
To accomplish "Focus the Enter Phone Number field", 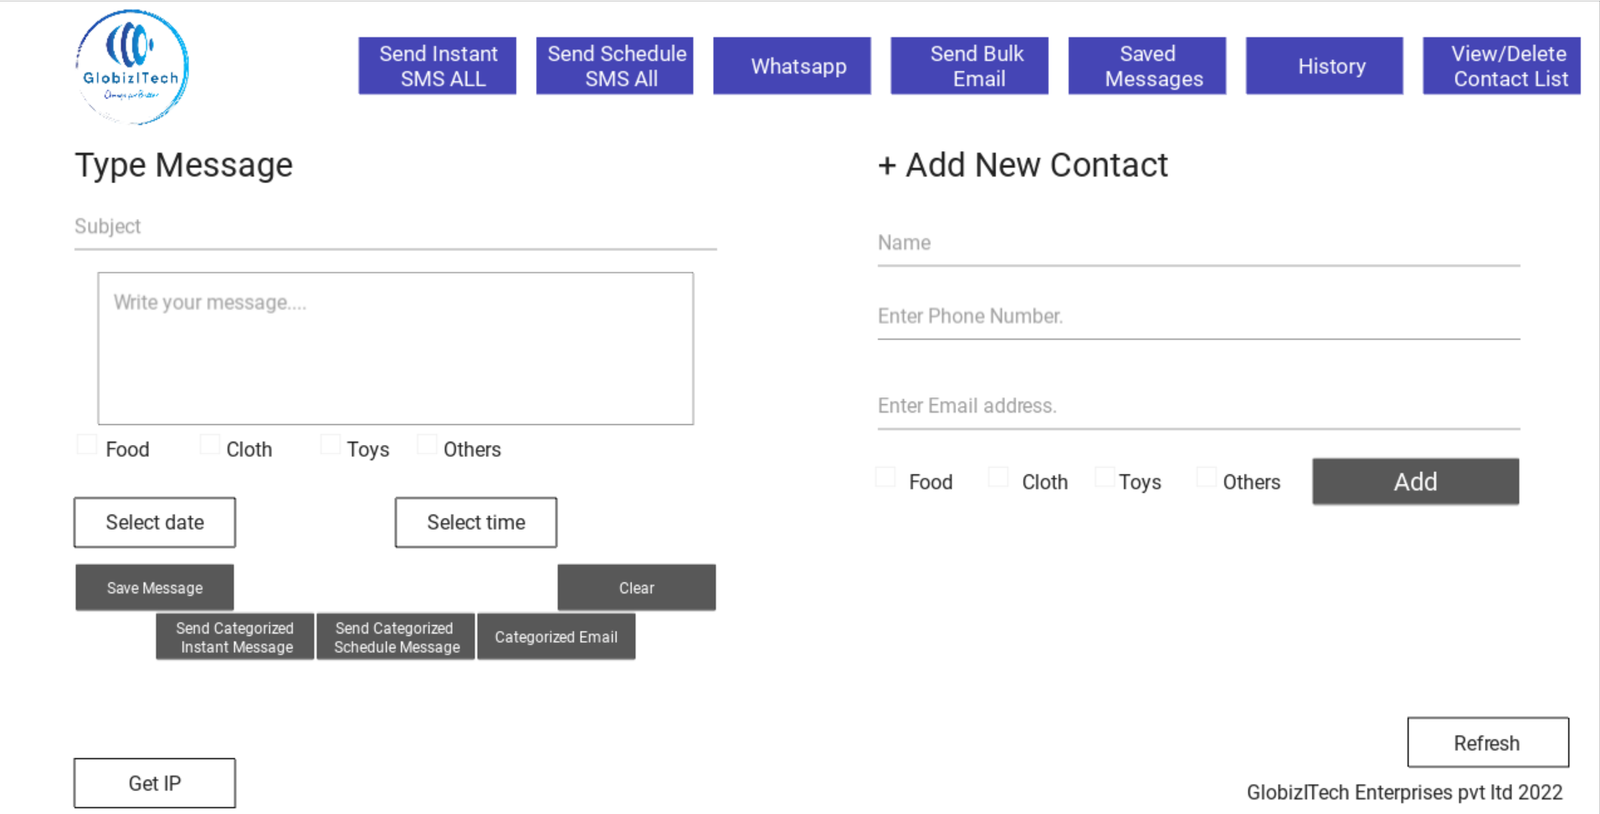I will point(1198,317).
